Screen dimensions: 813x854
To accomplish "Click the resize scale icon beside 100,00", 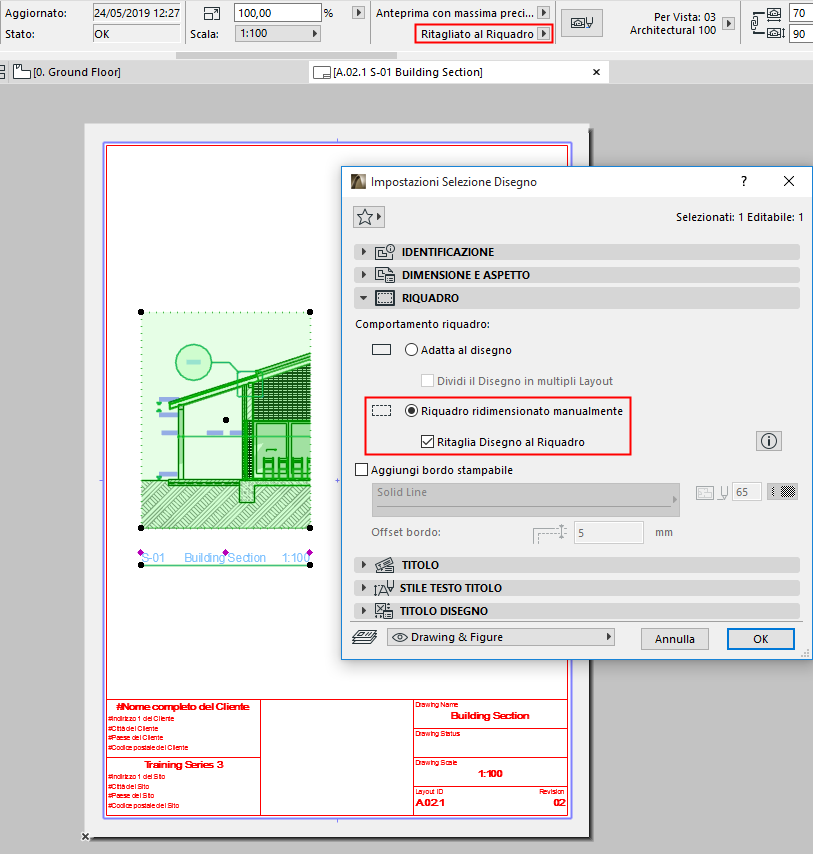I will [x=212, y=13].
